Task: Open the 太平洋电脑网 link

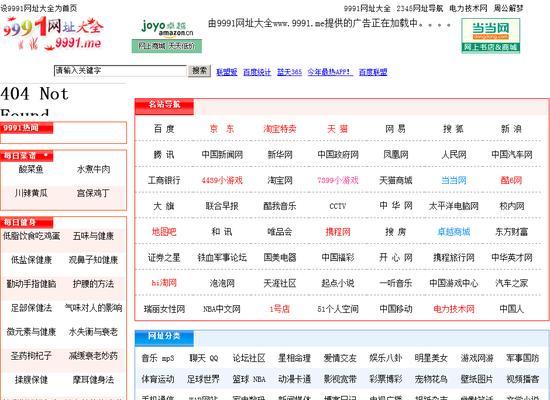Action: tap(453, 206)
